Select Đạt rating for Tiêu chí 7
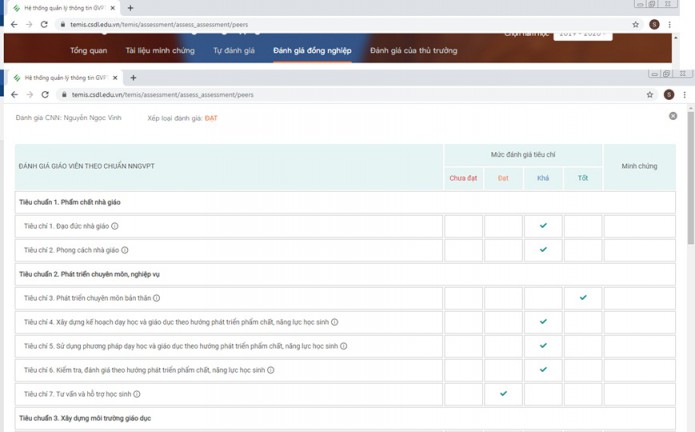The image size is (695, 432). (503, 394)
